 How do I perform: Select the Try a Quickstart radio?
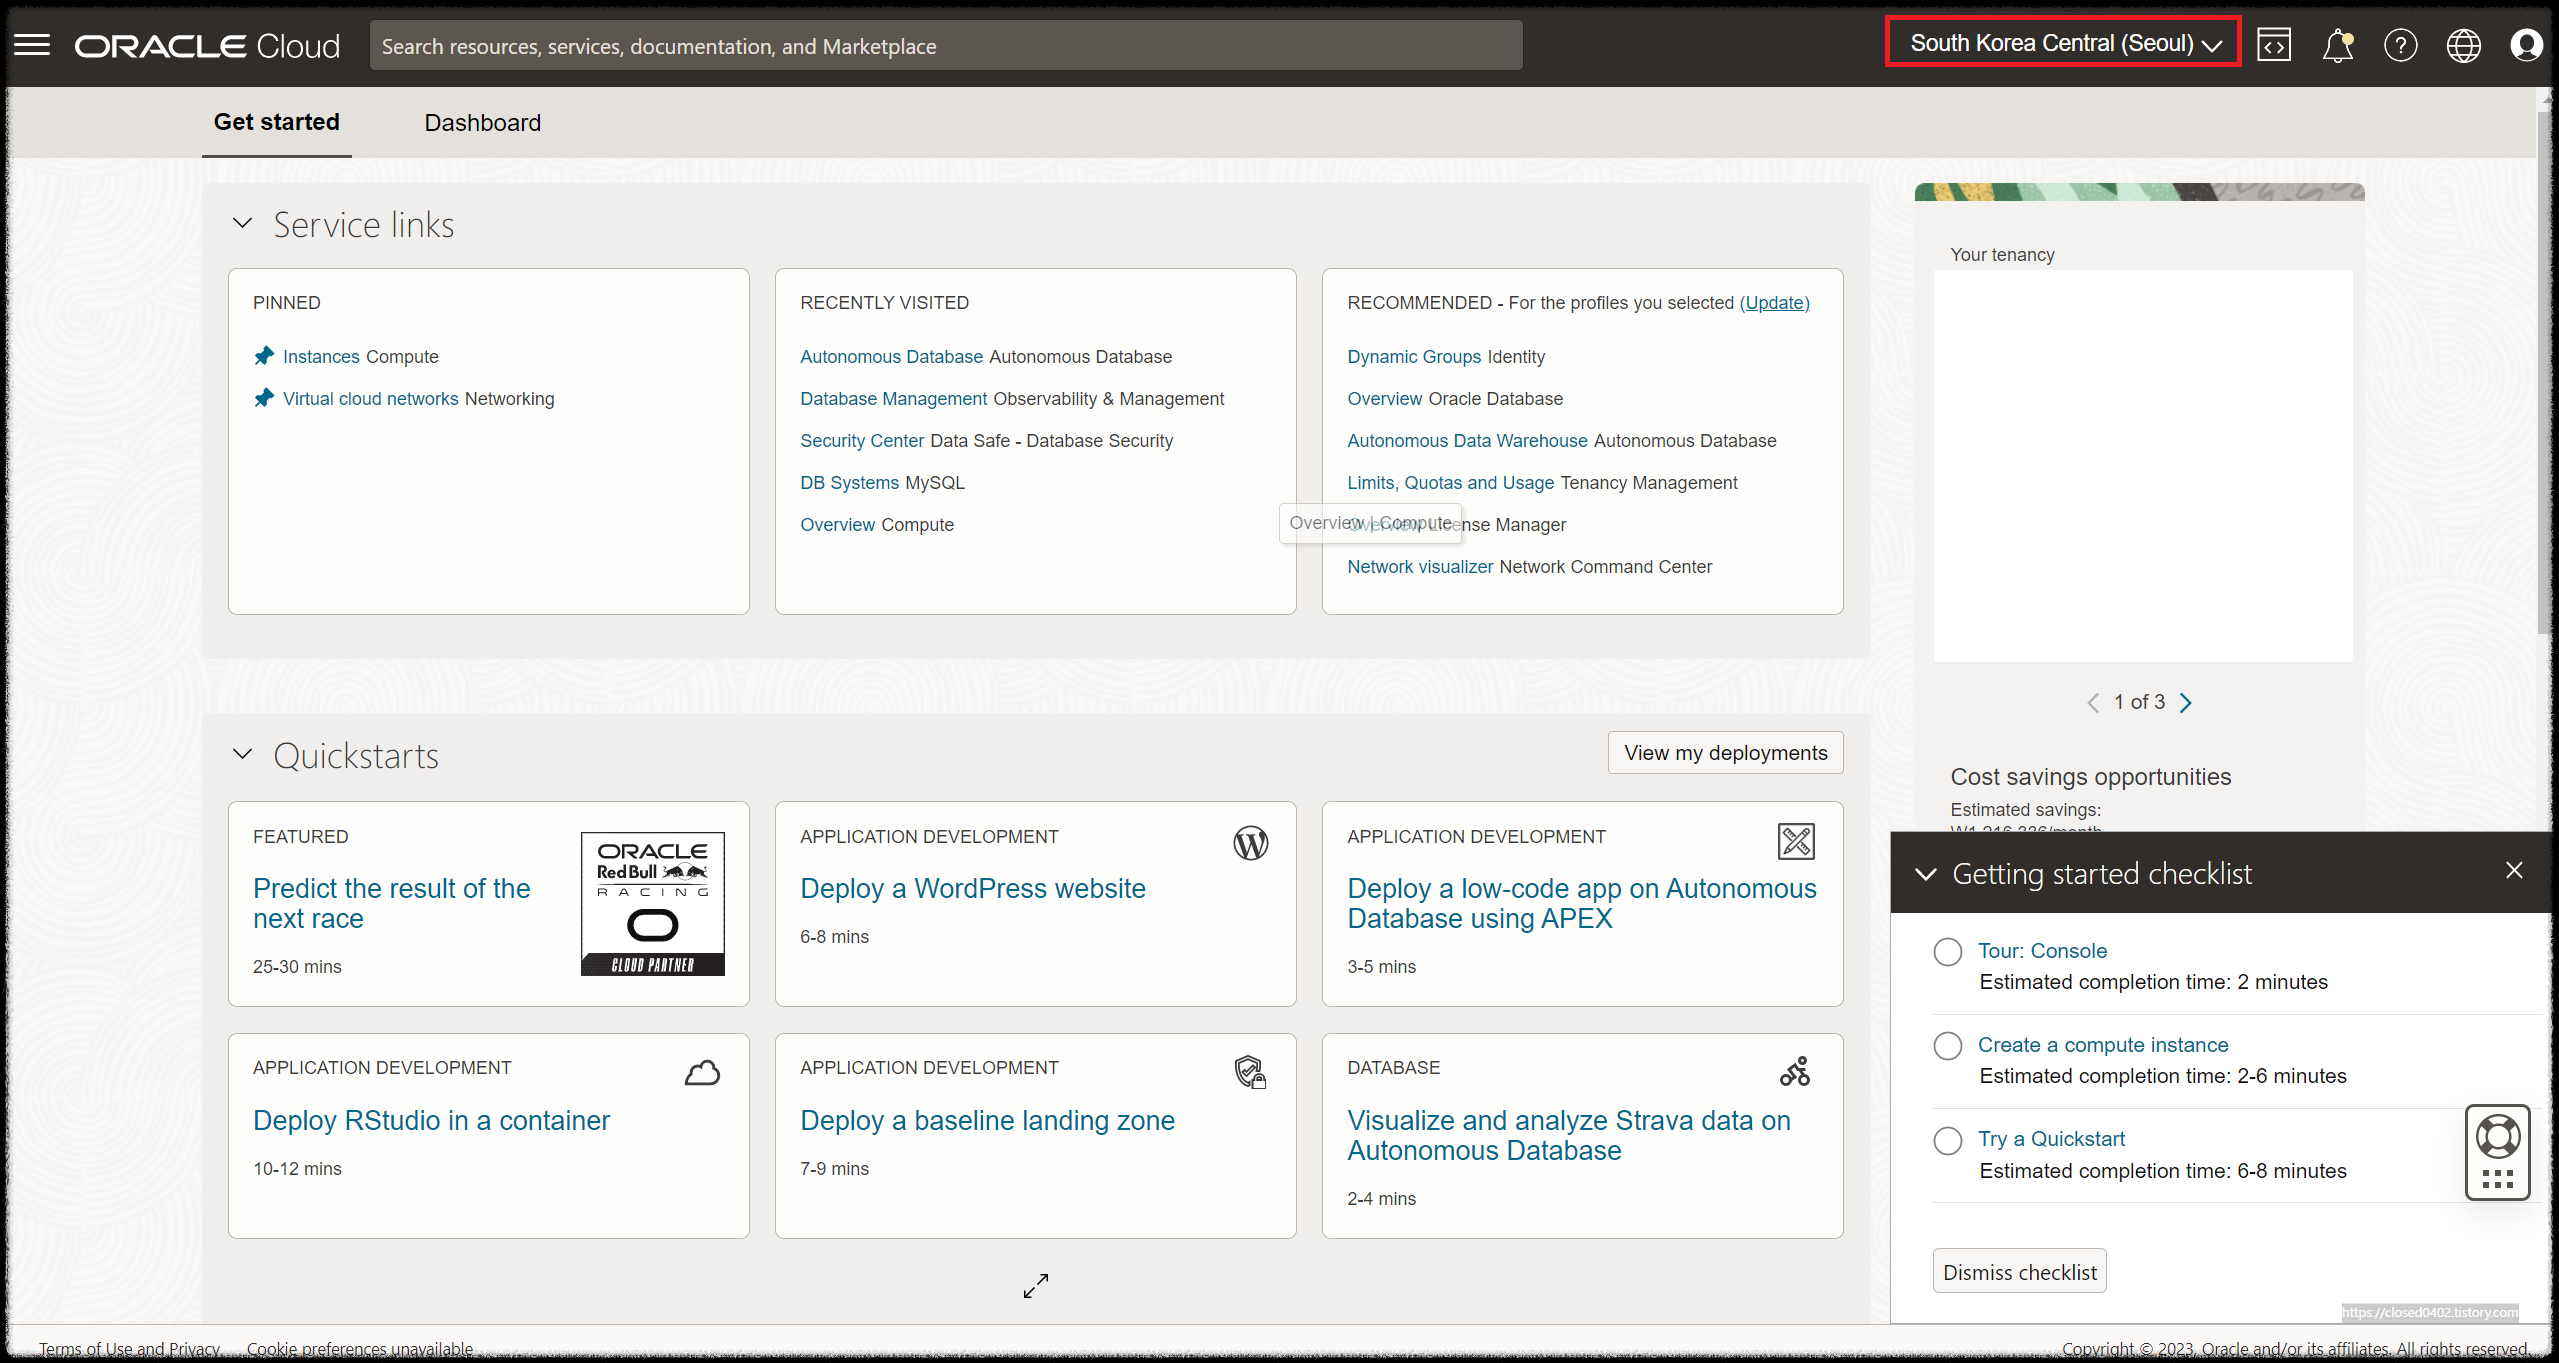[1947, 1140]
